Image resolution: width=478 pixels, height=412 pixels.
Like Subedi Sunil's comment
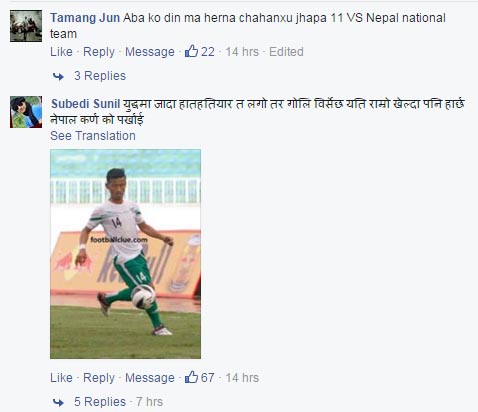[x=61, y=378]
